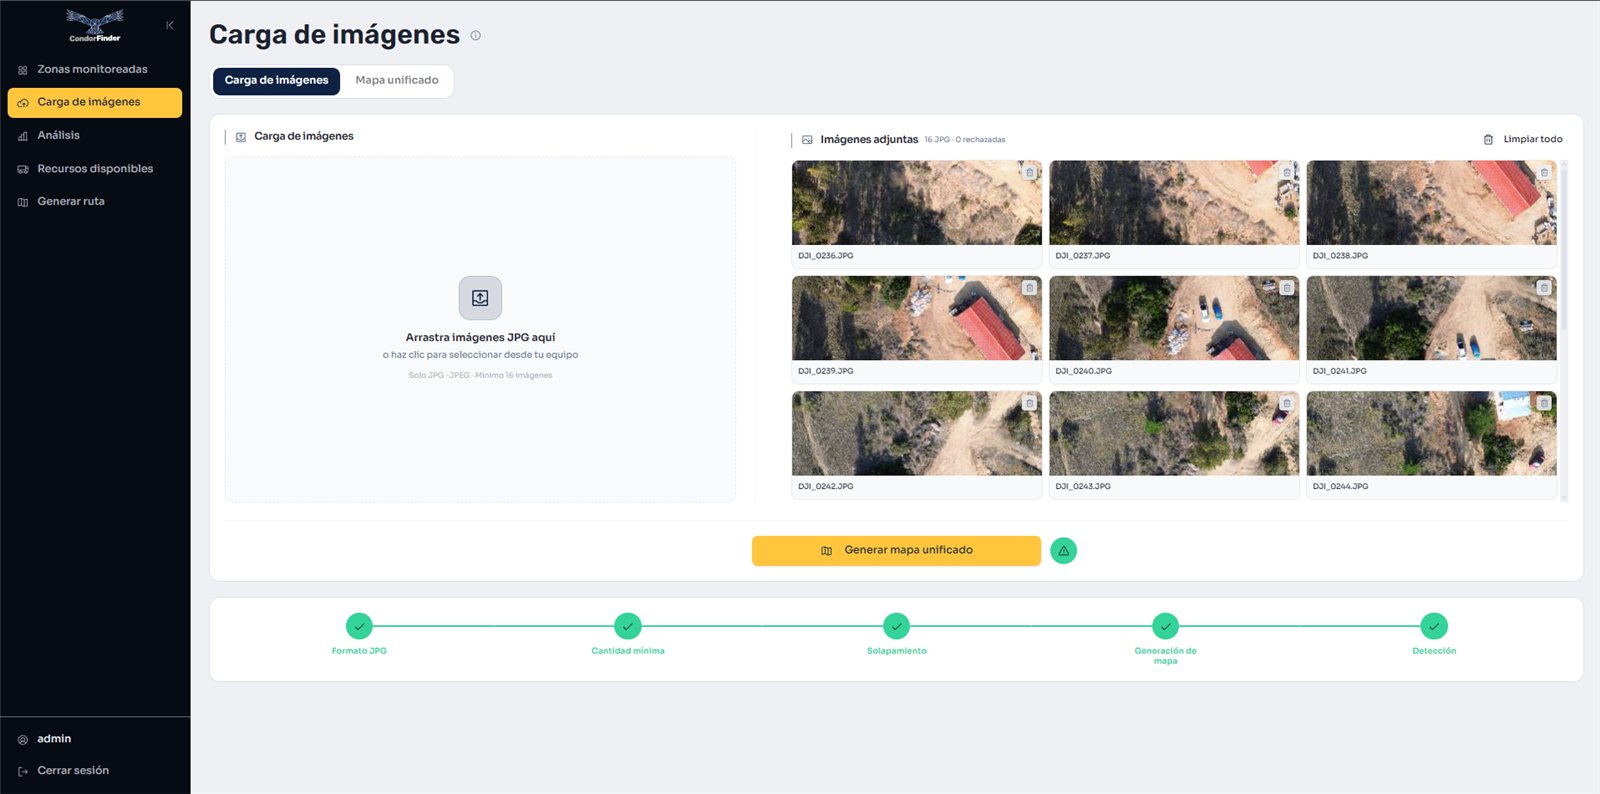This screenshot has width=1600, height=794.
Task: Remove DJI_0241.JPG via trash icon
Action: coord(1544,288)
